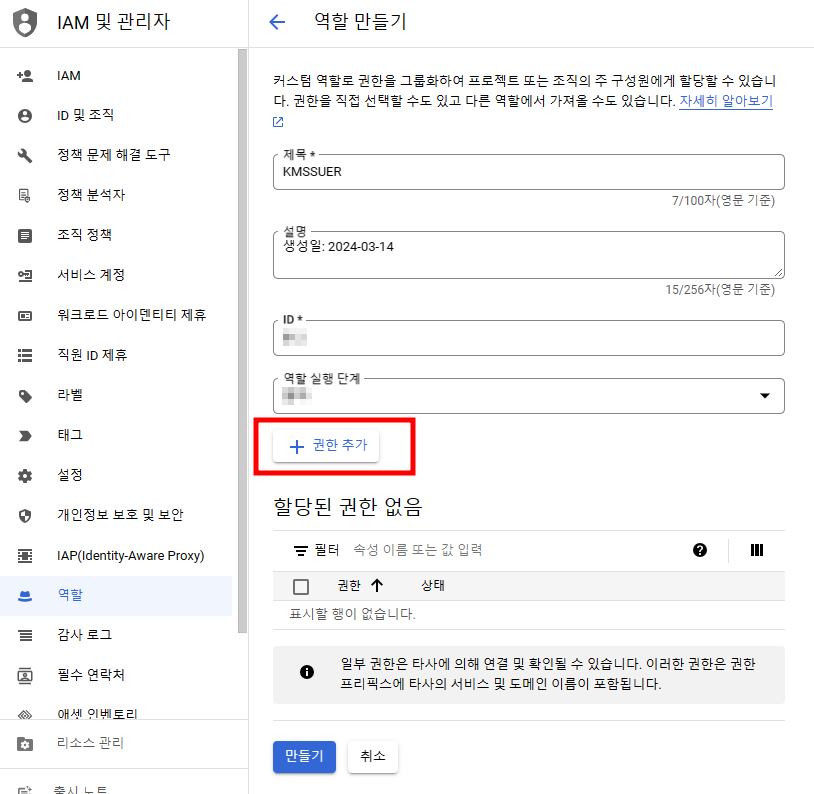Click the 설명 text area
The image size is (814, 794).
point(528,255)
